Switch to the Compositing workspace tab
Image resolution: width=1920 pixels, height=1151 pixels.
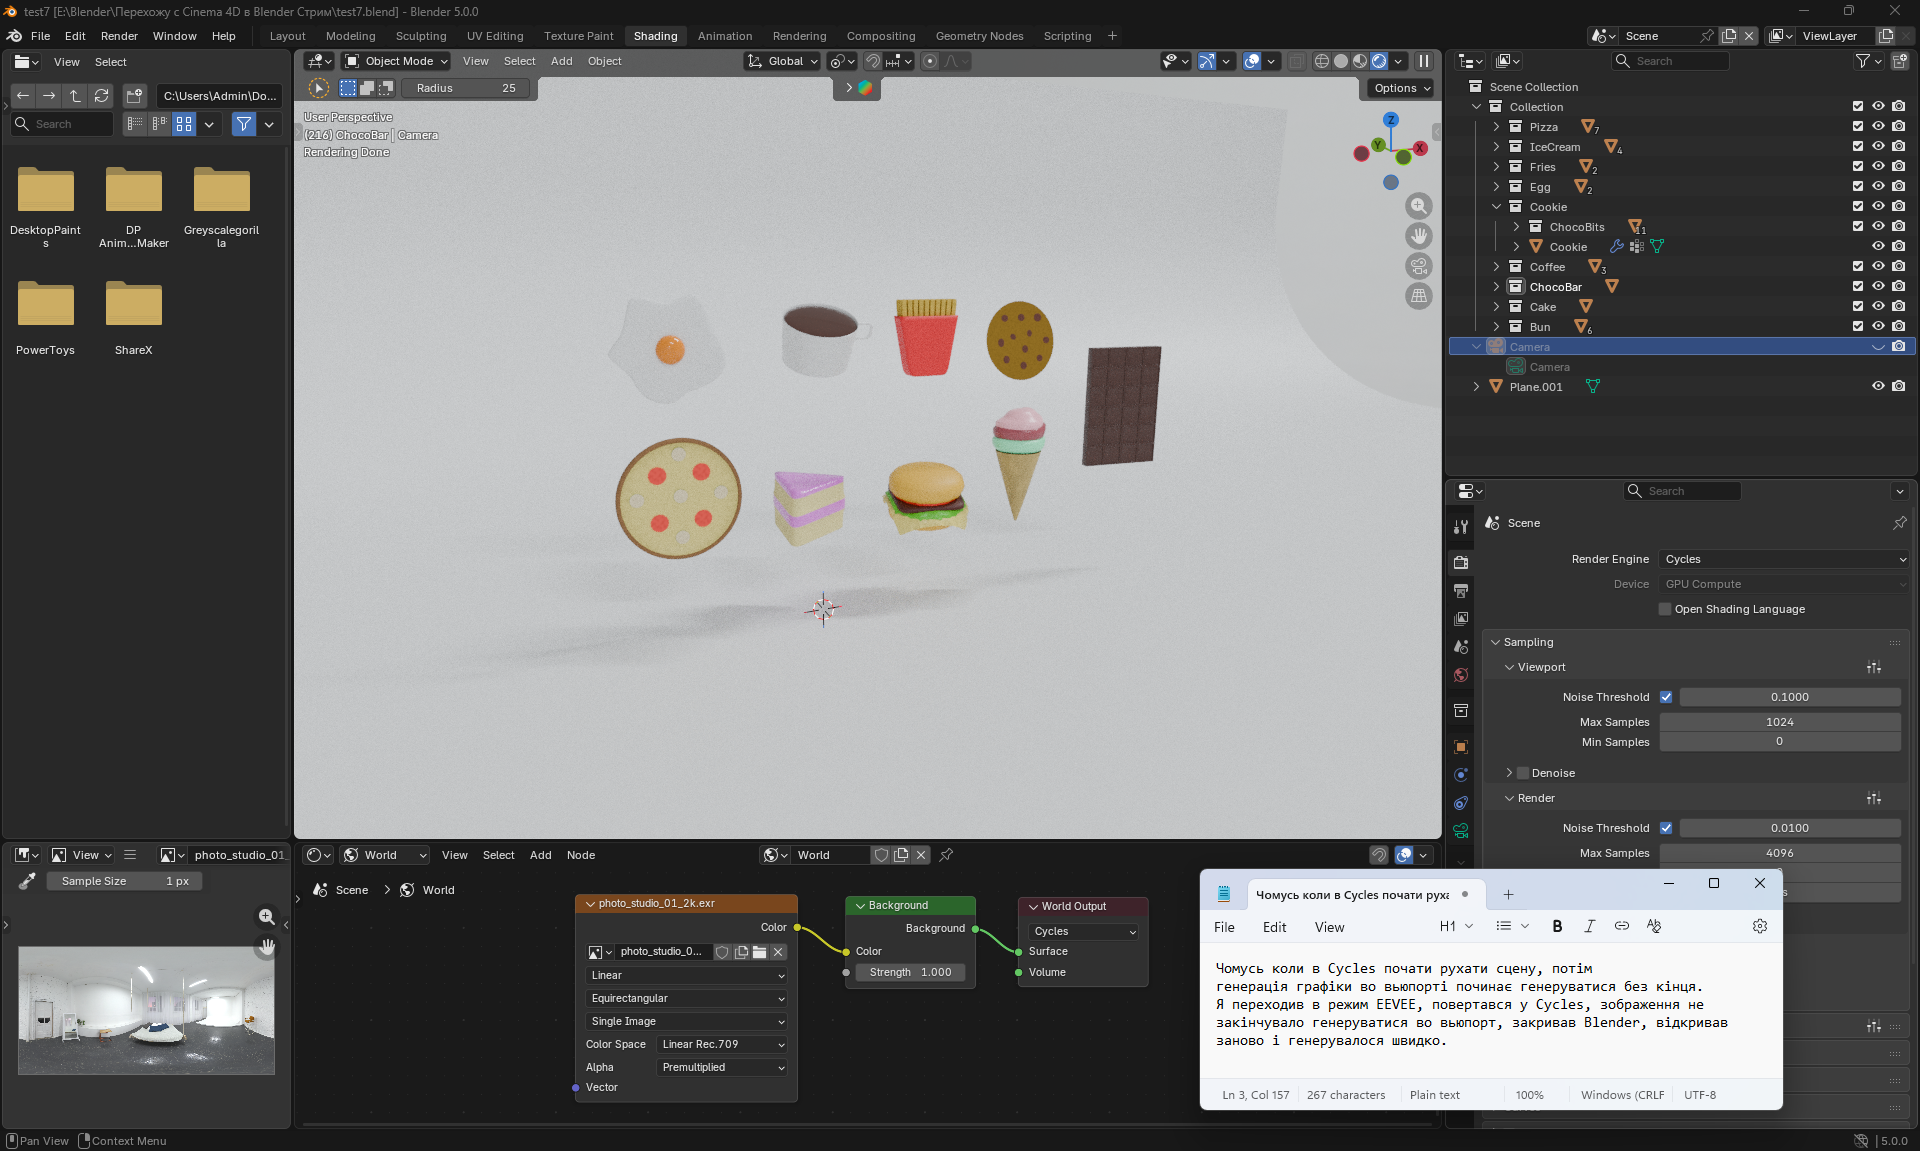[x=880, y=36]
